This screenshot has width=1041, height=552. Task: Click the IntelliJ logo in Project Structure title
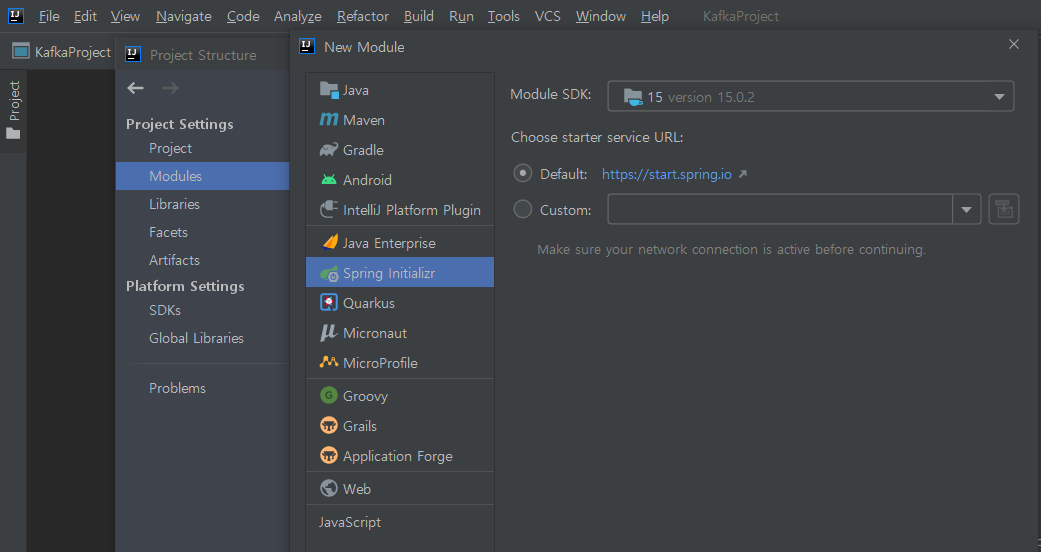coord(133,54)
